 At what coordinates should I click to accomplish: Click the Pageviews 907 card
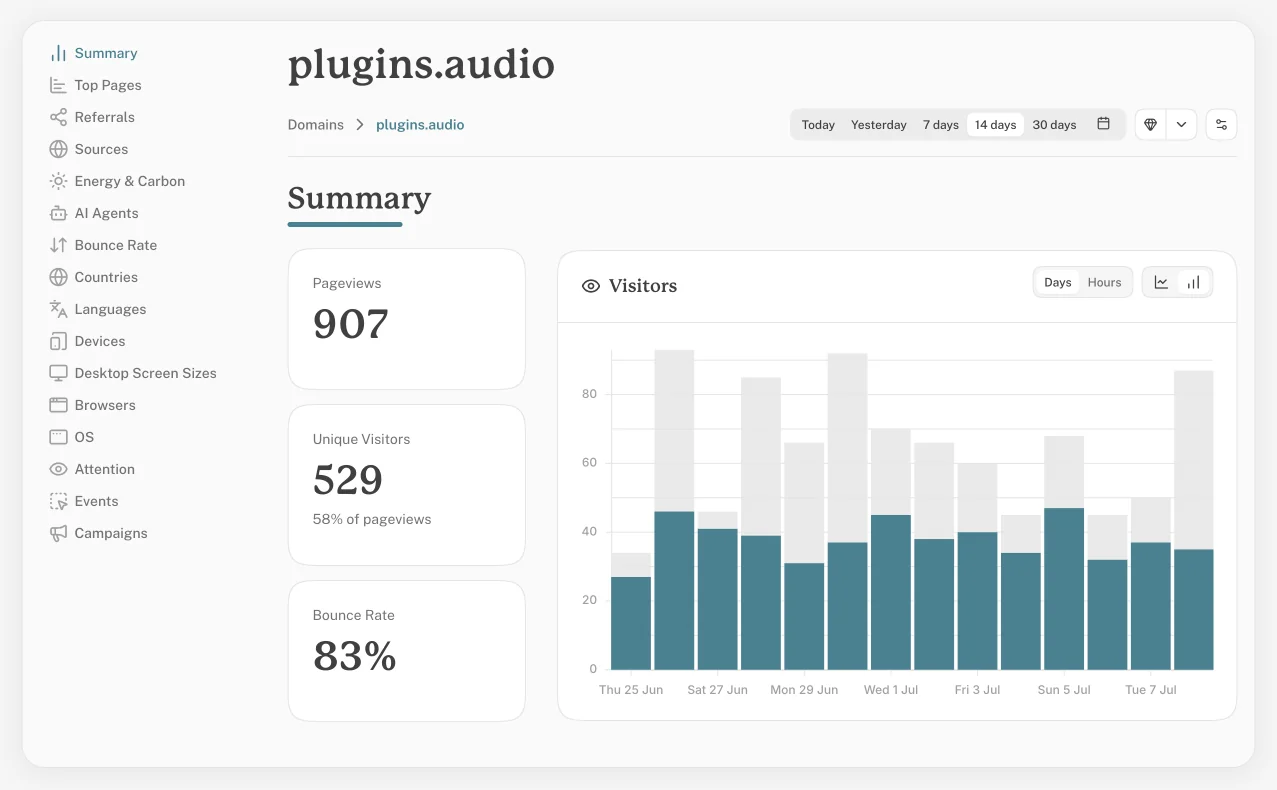tap(406, 319)
